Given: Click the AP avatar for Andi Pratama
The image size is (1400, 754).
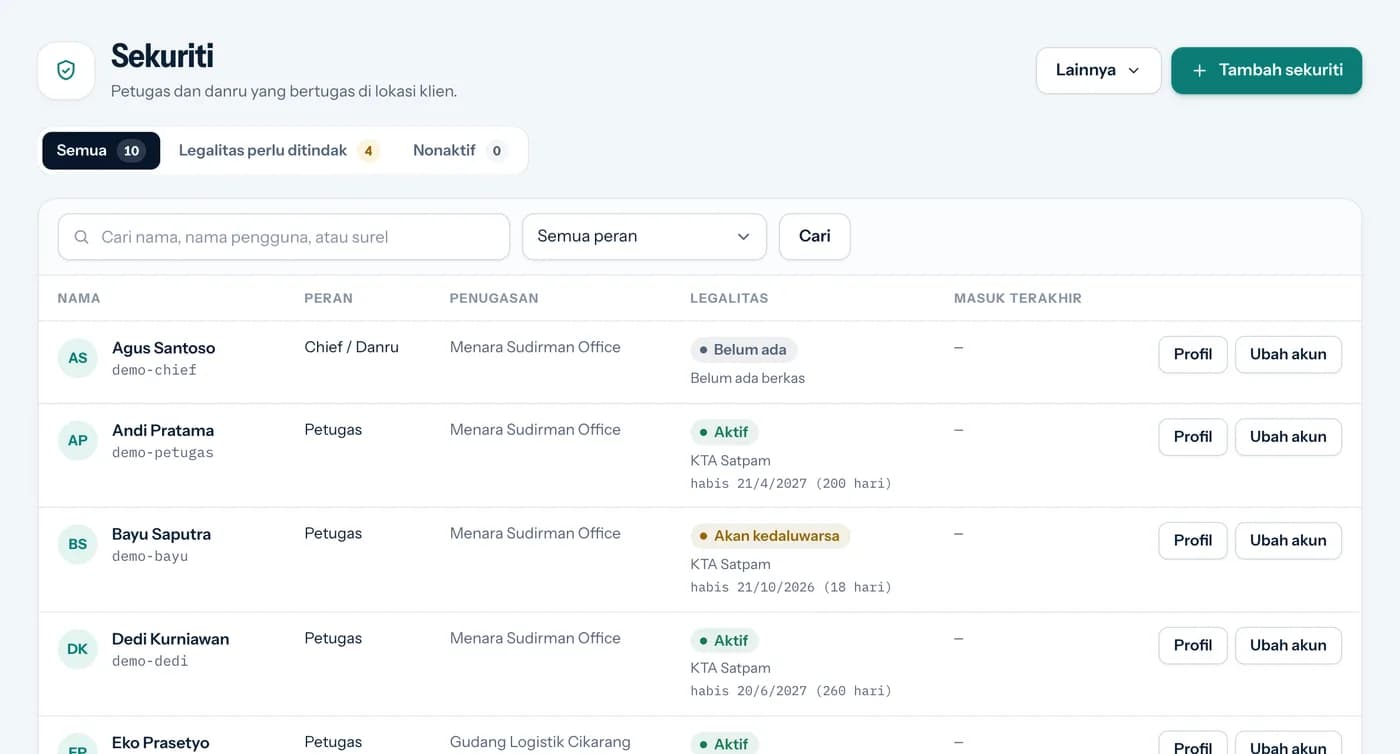Looking at the screenshot, I should click(78, 440).
